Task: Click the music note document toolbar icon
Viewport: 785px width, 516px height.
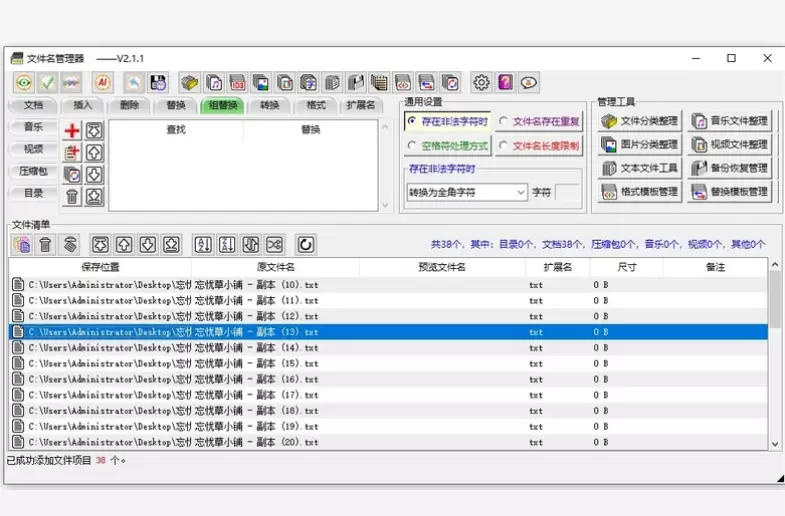Action: 214,83
